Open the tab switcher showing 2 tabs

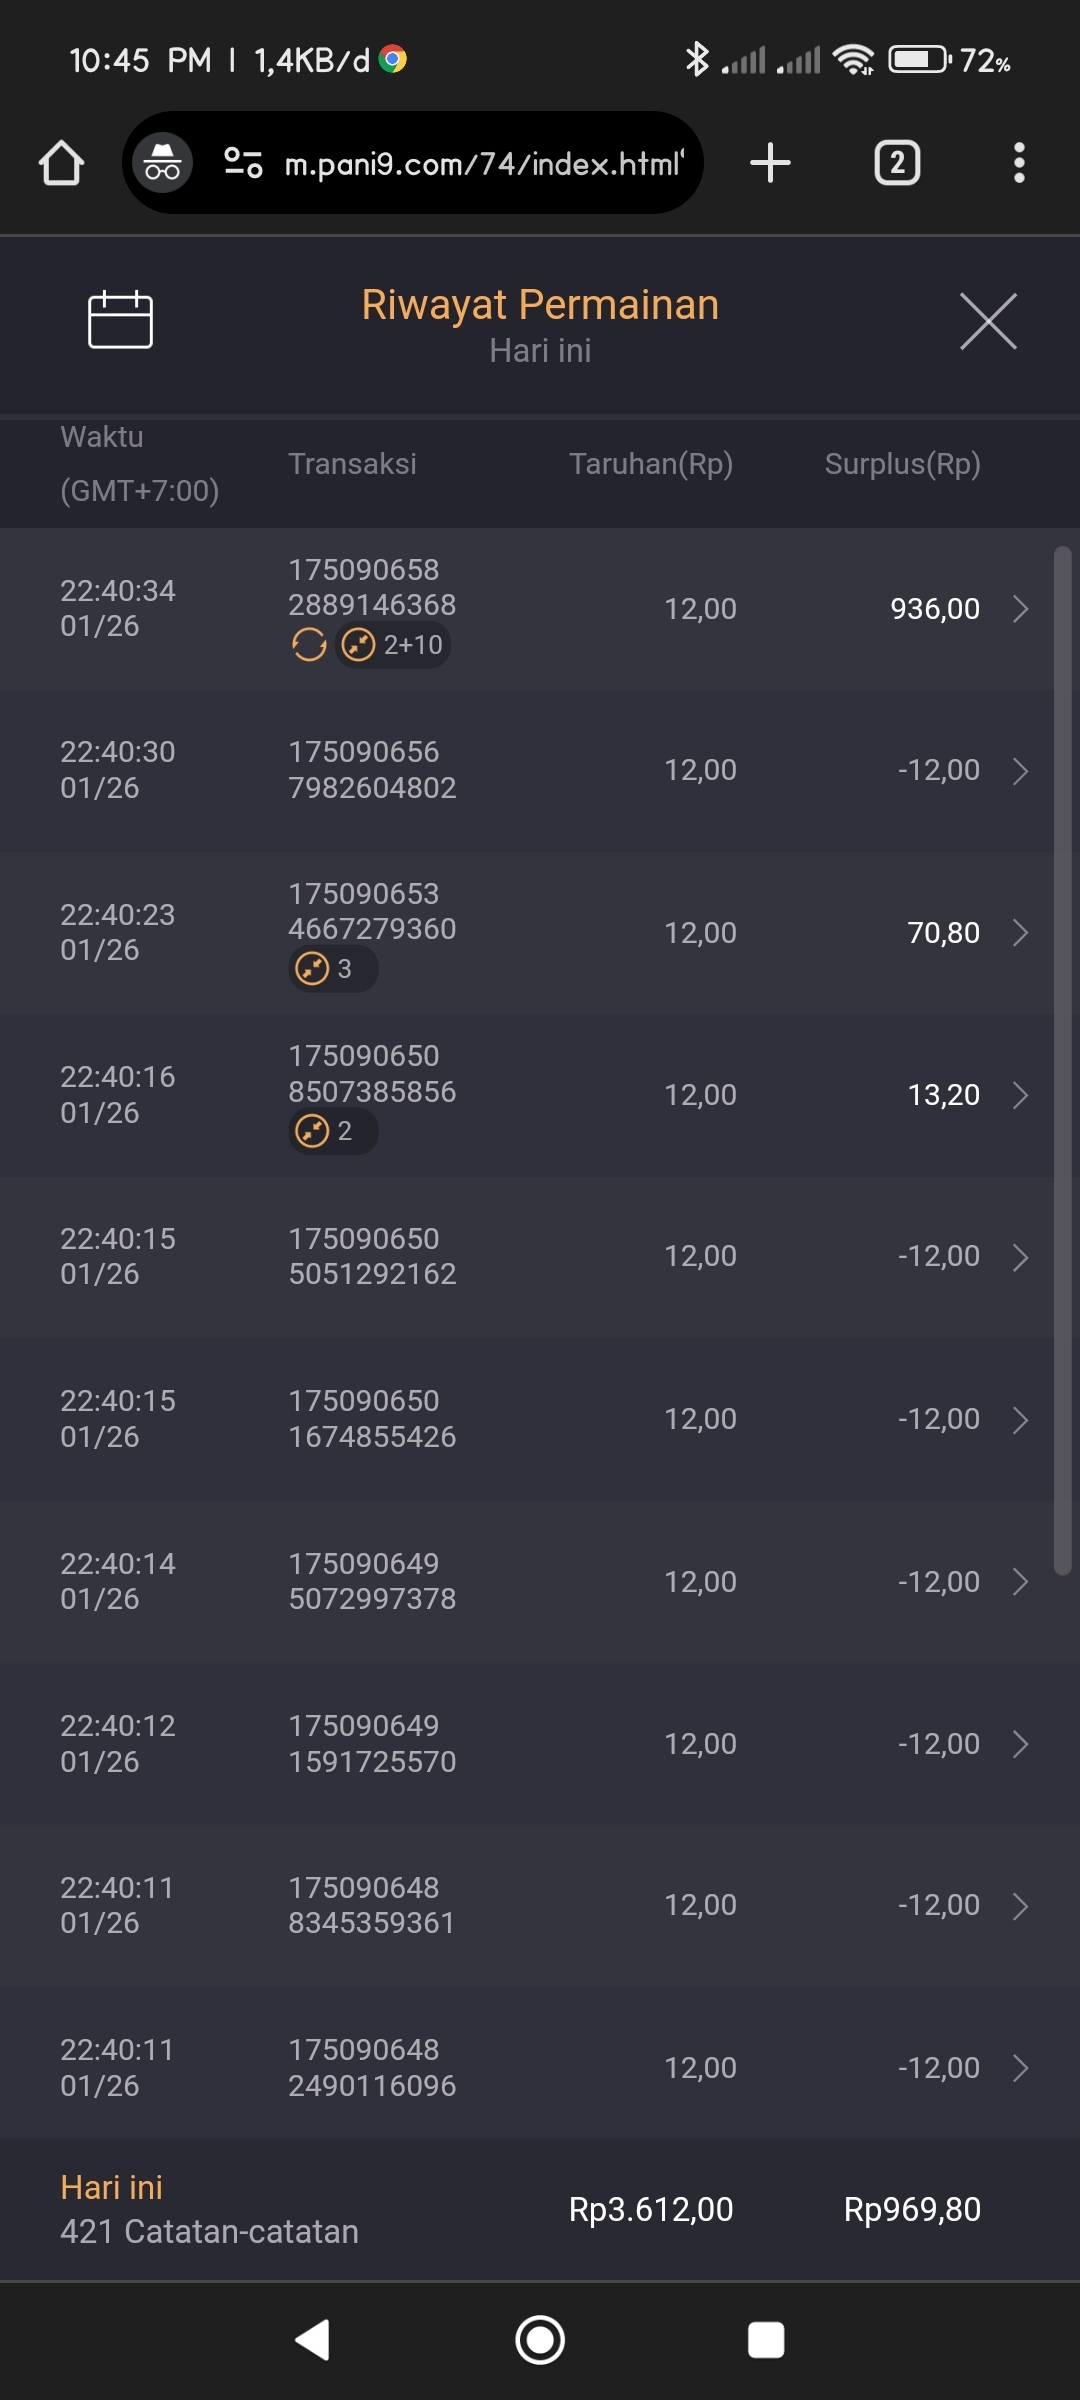897,163
